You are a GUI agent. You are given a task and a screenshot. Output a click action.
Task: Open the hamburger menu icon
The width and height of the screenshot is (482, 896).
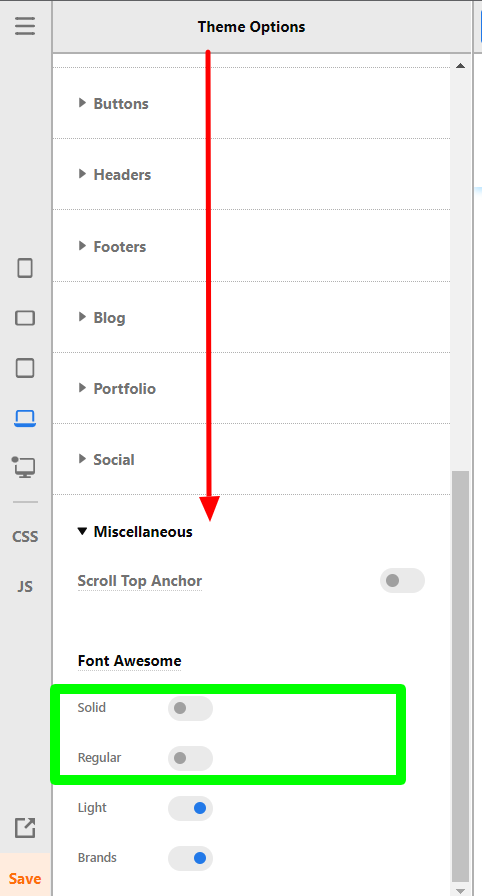pyautogui.click(x=25, y=26)
